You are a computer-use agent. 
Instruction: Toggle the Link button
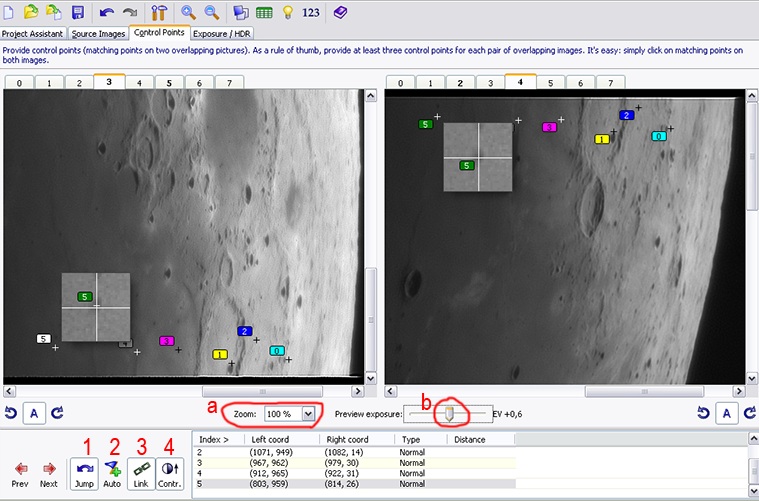pos(142,472)
